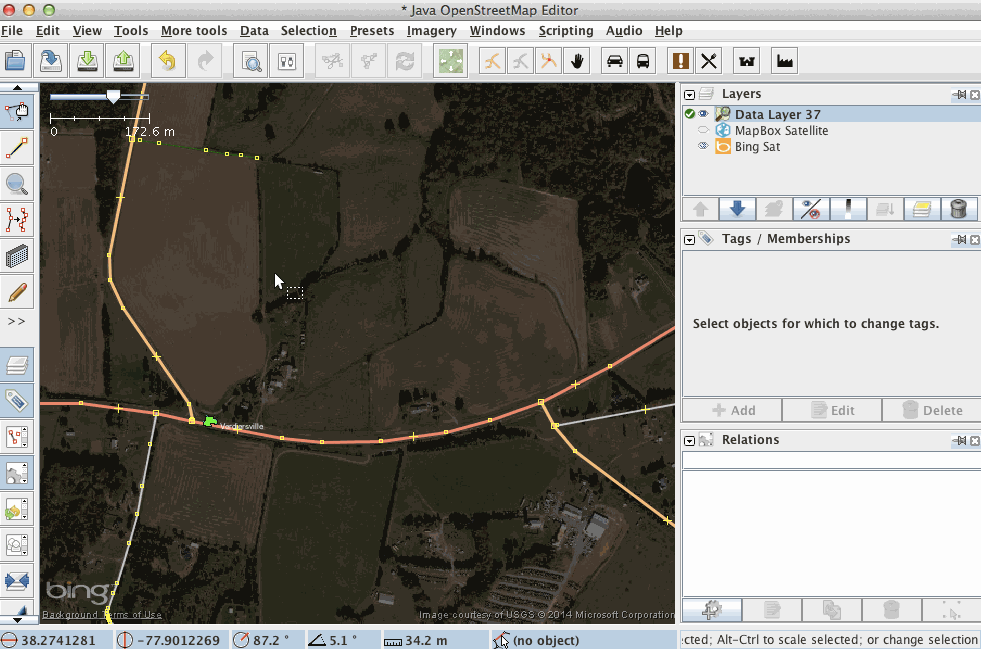The height and width of the screenshot is (649, 981).
Task: Collapse the Relations panel
Action: coord(688,440)
